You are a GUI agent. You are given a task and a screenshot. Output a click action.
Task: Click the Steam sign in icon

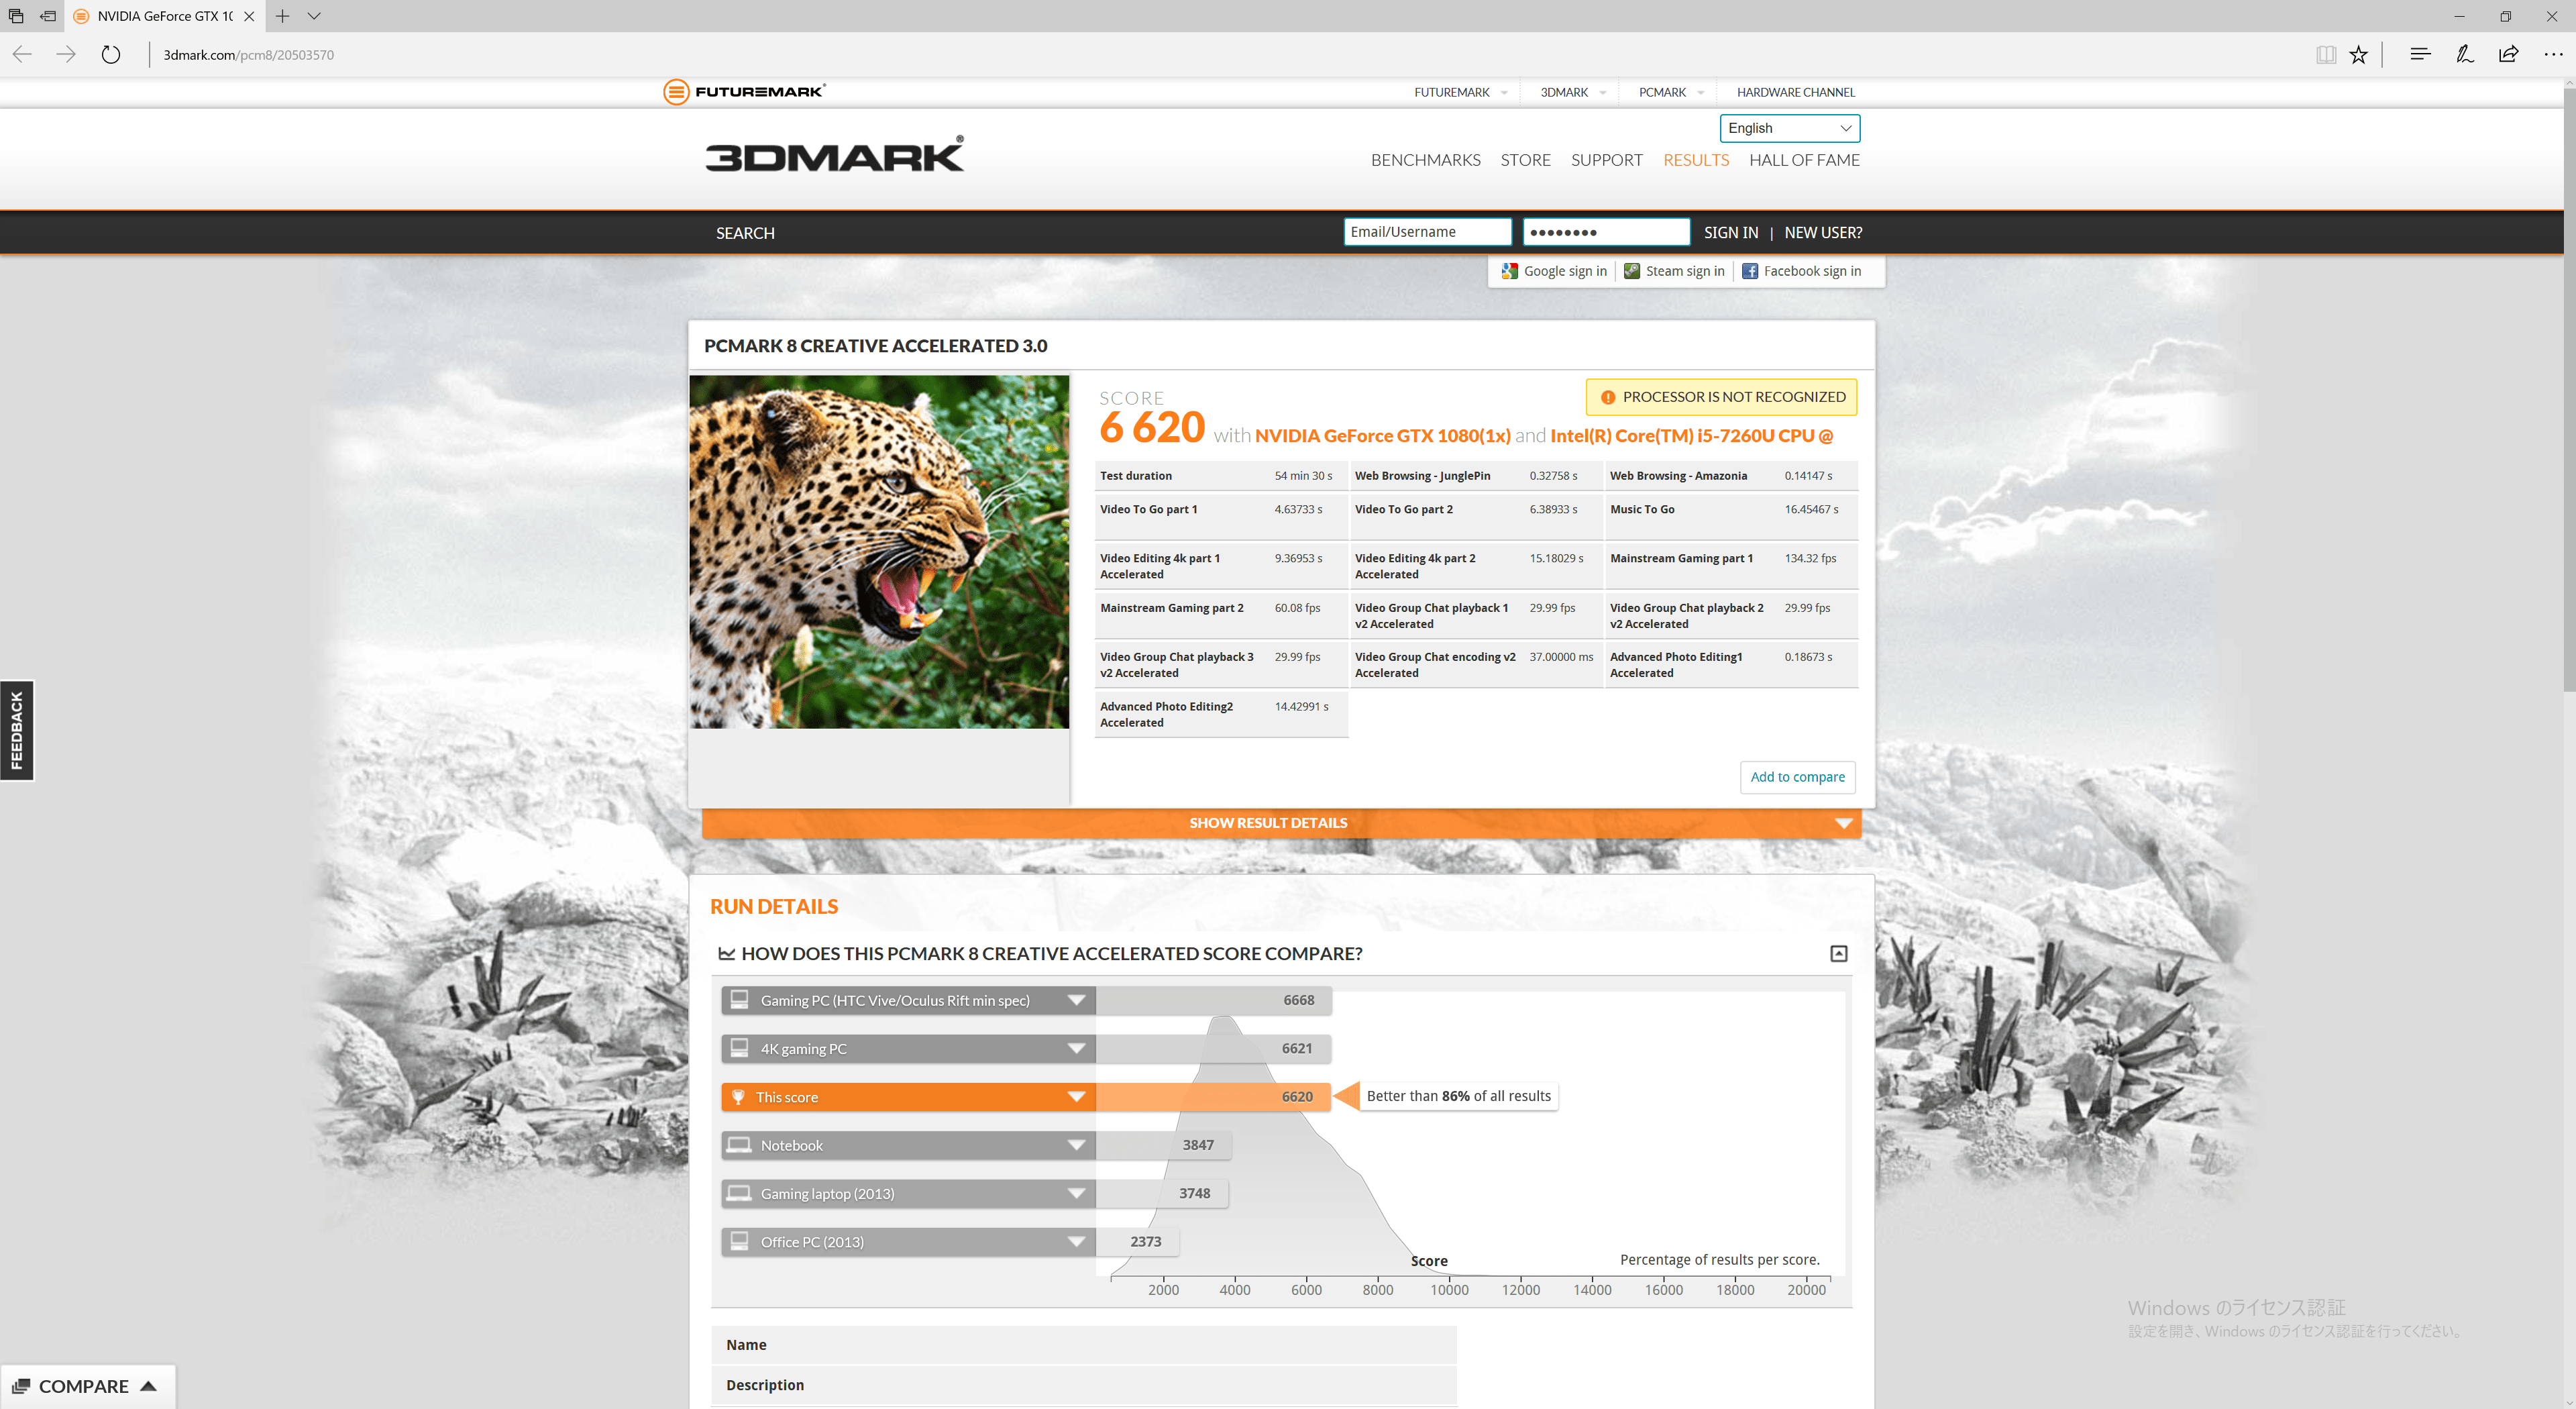tap(1632, 271)
